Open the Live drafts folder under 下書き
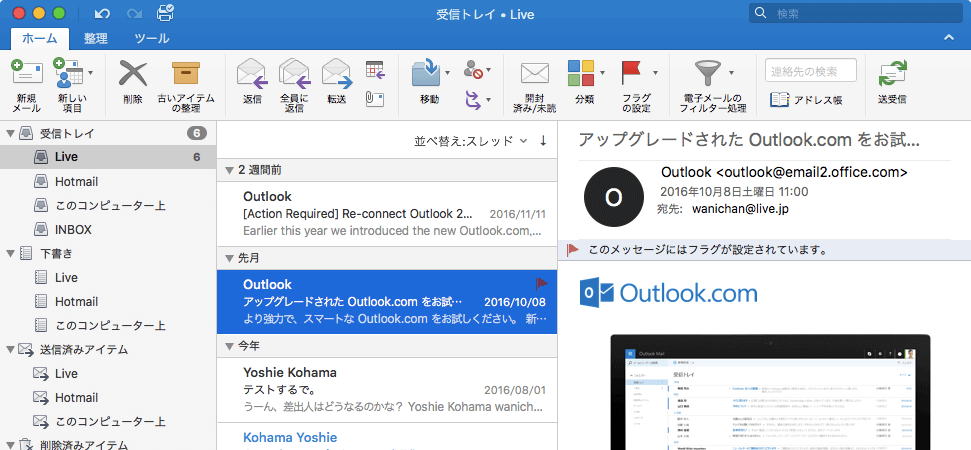The height and width of the screenshot is (450, 971). coord(108,277)
